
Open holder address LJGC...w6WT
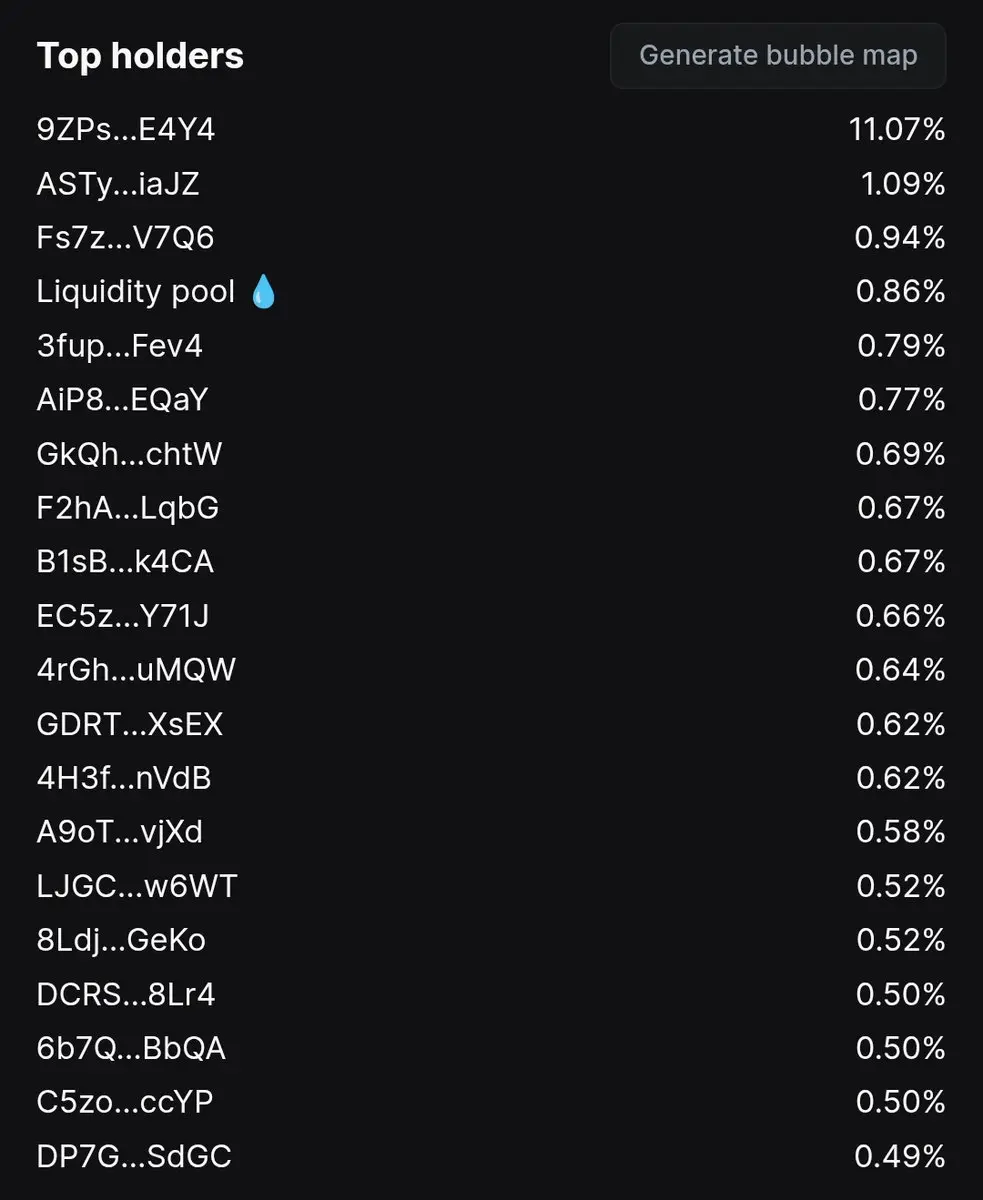[x=138, y=886]
